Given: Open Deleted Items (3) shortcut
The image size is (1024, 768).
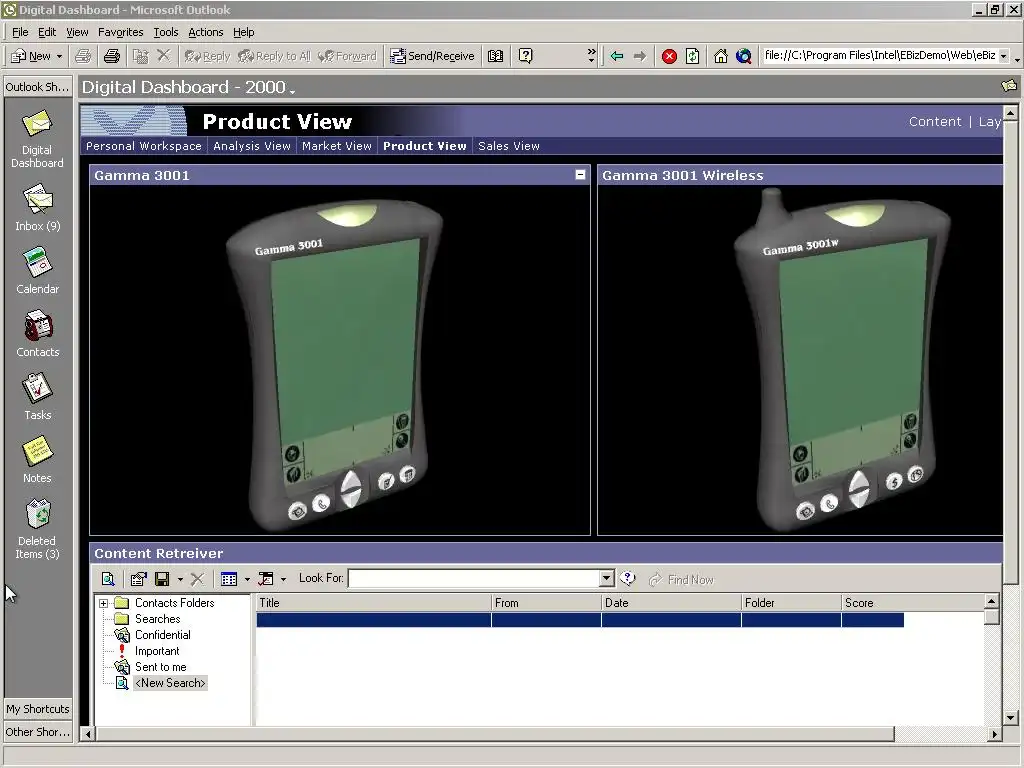Looking at the screenshot, I should 37,530.
